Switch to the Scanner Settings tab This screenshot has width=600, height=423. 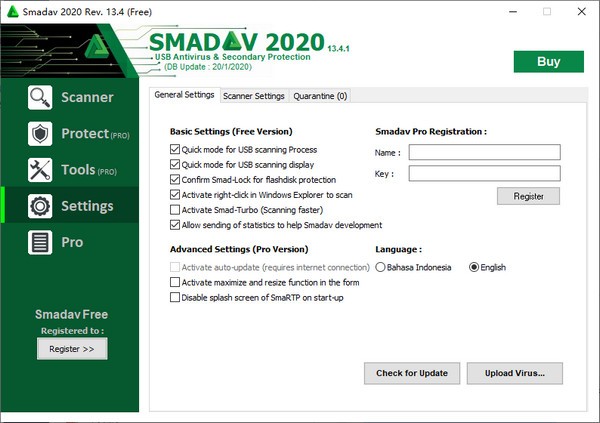[253, 96]
